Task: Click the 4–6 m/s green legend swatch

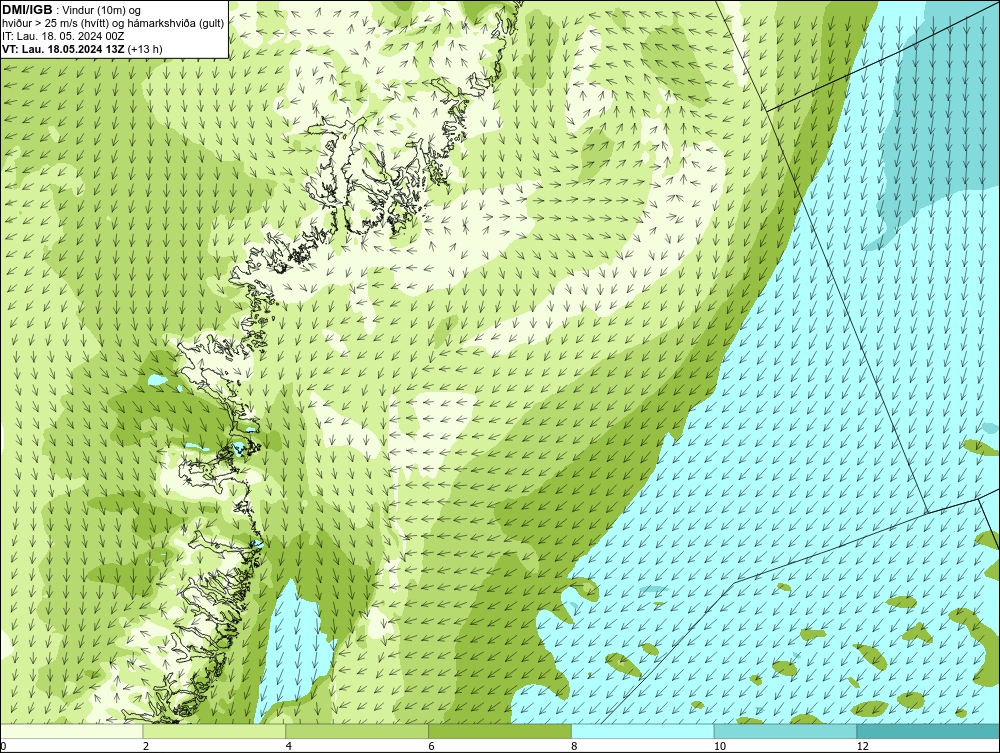Action: tap(357, 731)
